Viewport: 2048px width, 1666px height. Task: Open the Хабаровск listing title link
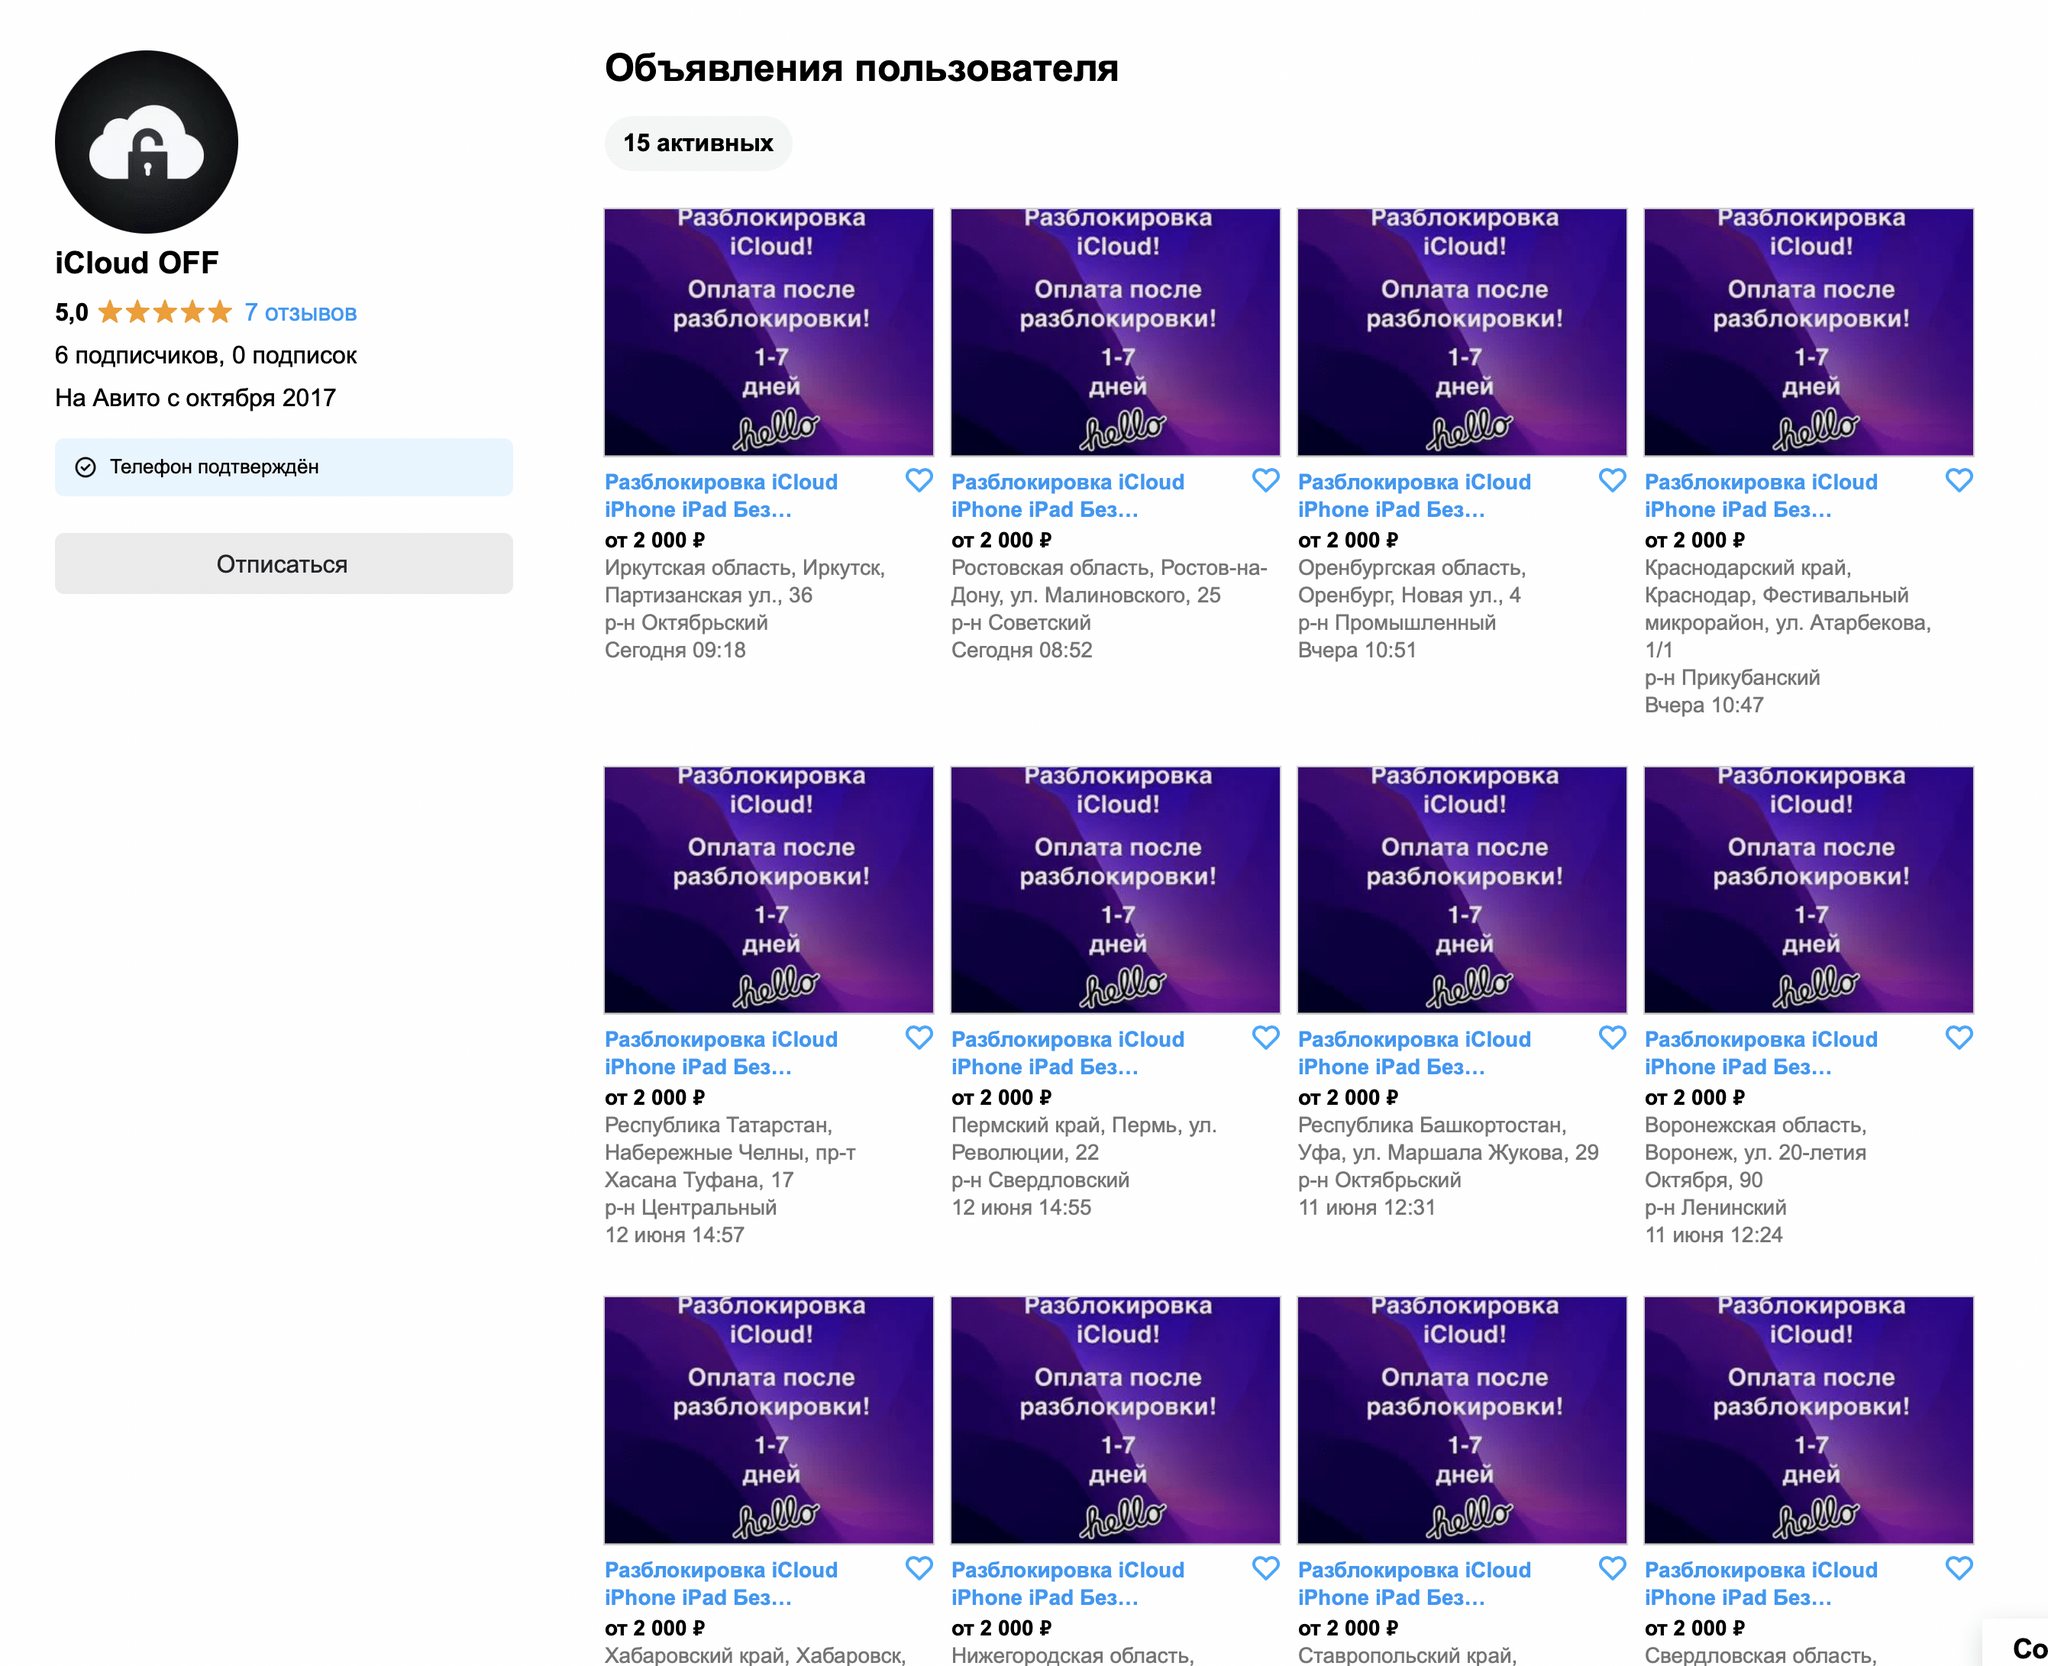[x=721, y=1584]
